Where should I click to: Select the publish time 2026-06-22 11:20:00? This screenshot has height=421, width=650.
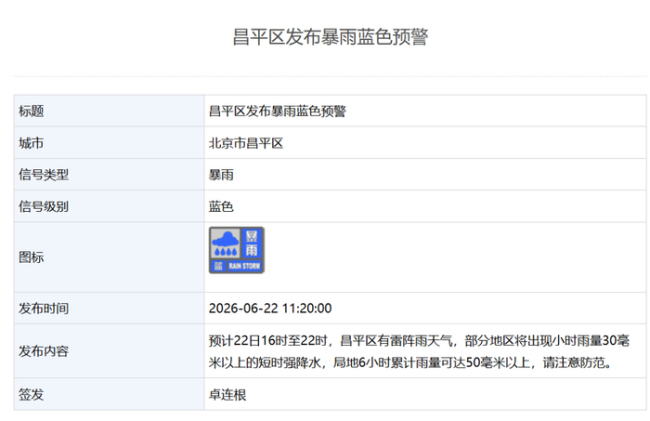coord(270,308)
